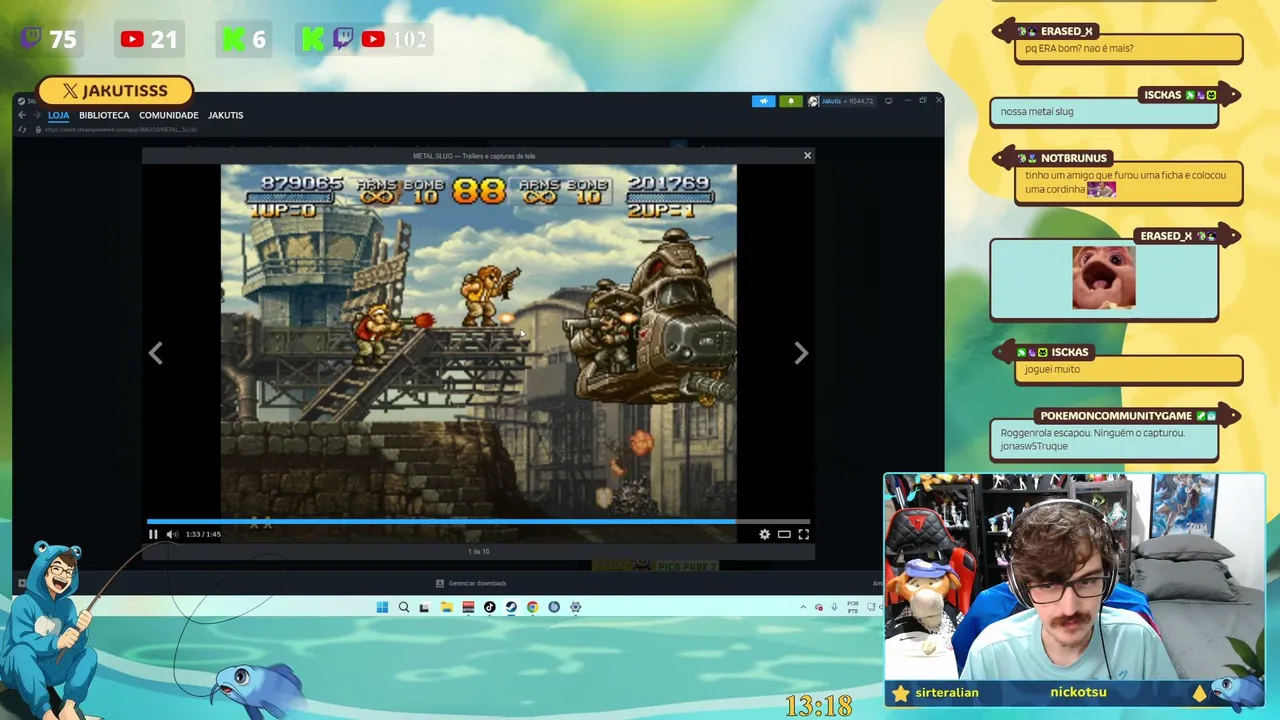Go back in Steam navigation

pos(21,115)
